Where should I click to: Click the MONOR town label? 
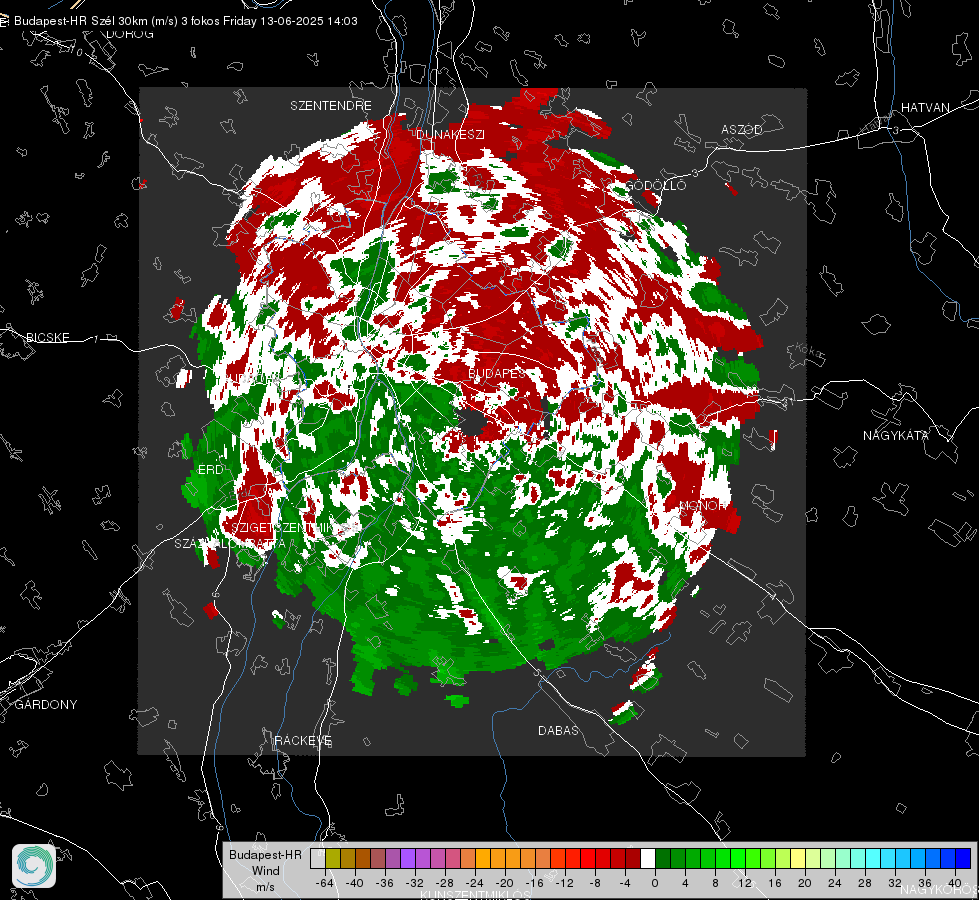pyautogui.click(x=703, y=505)
